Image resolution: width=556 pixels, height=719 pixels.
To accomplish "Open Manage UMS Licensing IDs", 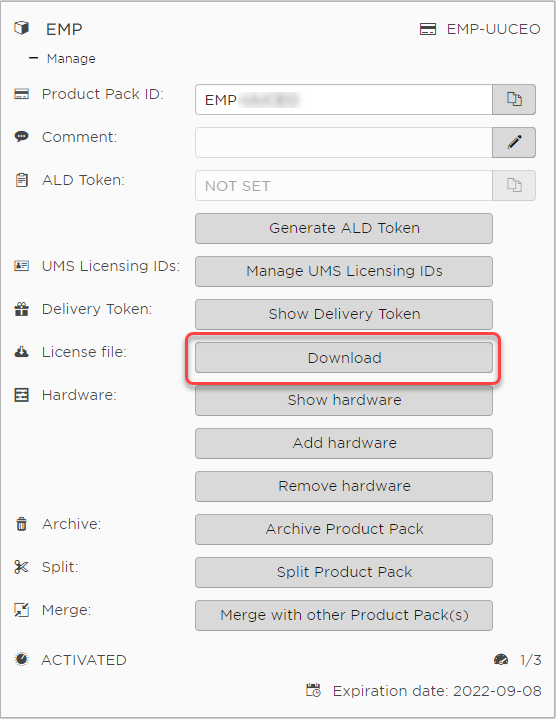I will 344,271.
